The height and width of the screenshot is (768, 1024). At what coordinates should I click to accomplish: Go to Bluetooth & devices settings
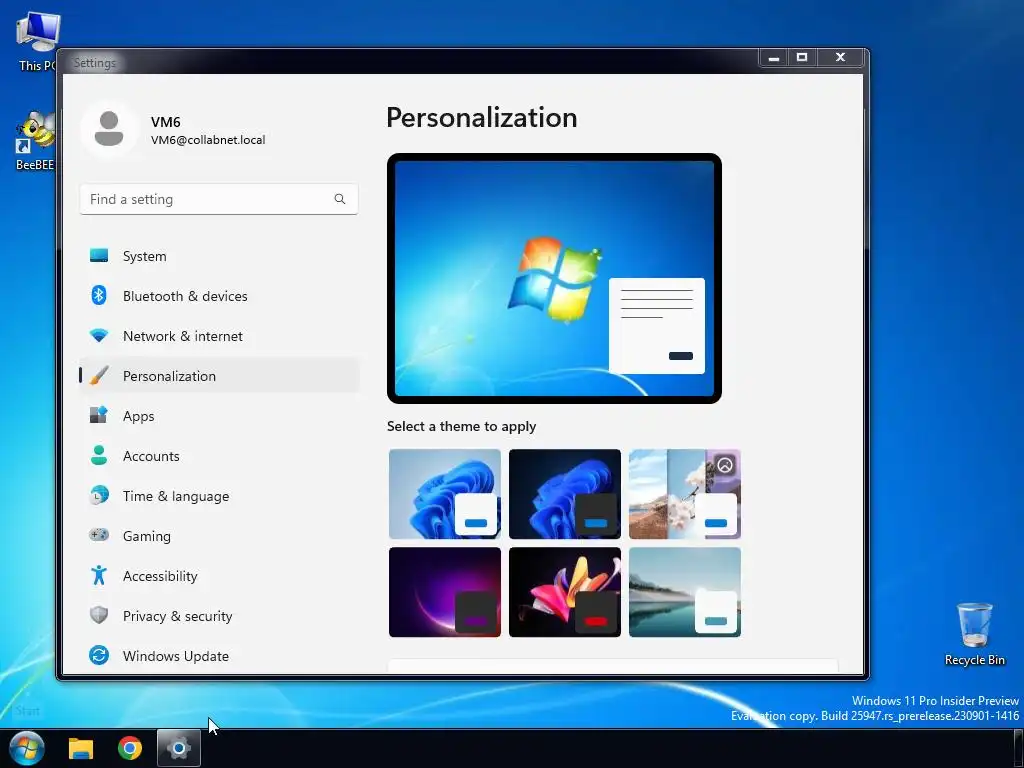(x=219, y=296)
